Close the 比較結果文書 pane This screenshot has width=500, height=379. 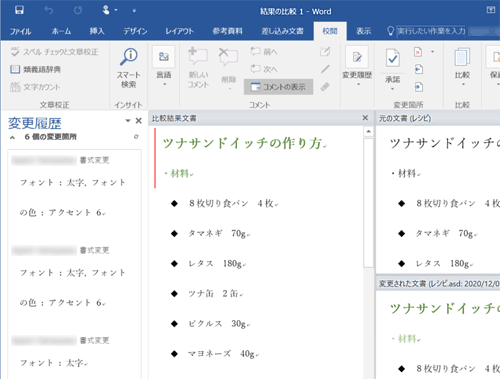[x=365, y=118]
